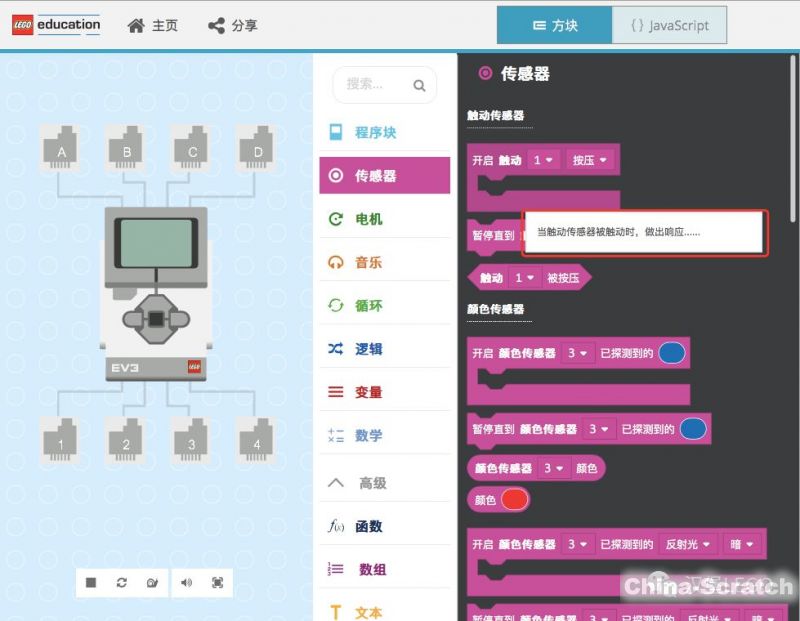Click the share icon labeled 分享
Image resolution: width=800 pixels, height=621 pixels.
232,25
